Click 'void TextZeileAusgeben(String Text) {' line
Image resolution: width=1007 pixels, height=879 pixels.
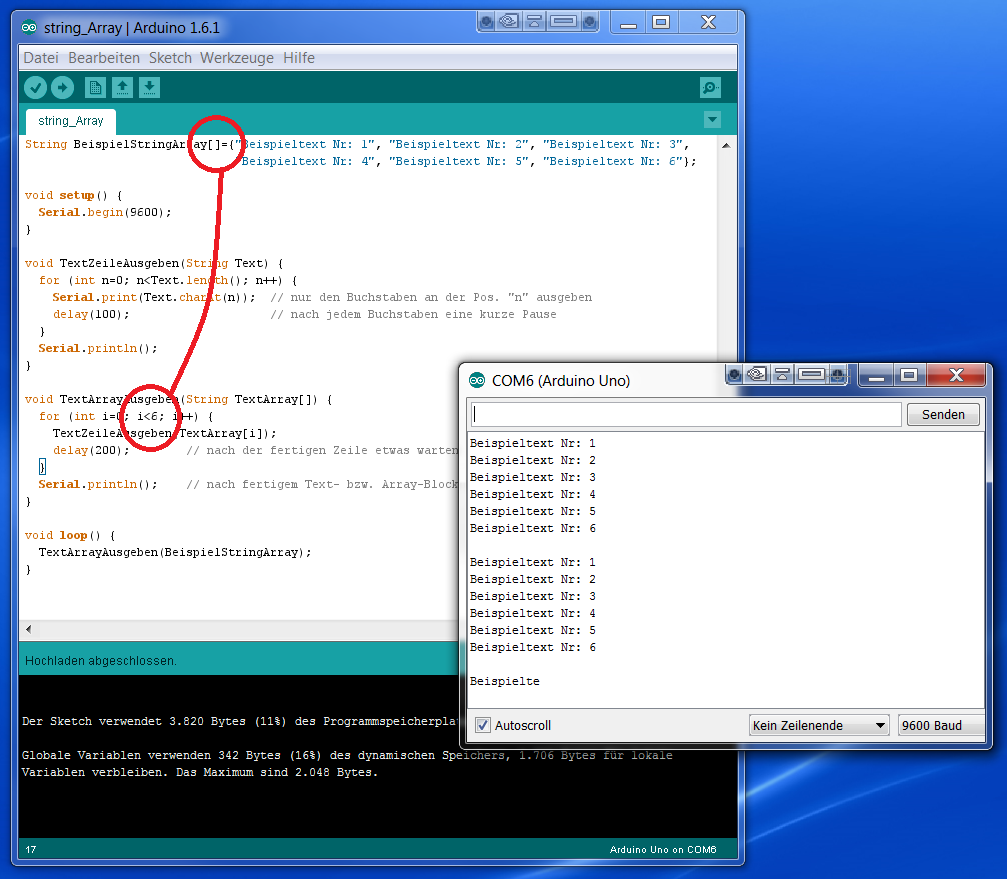tap(153, 263)
